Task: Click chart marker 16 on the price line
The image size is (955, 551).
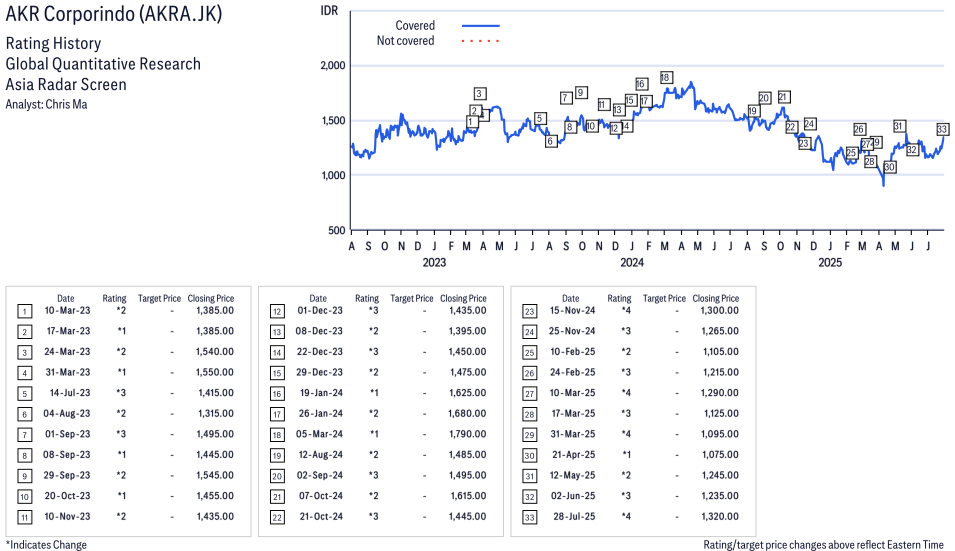Action: tap(641, 84)
